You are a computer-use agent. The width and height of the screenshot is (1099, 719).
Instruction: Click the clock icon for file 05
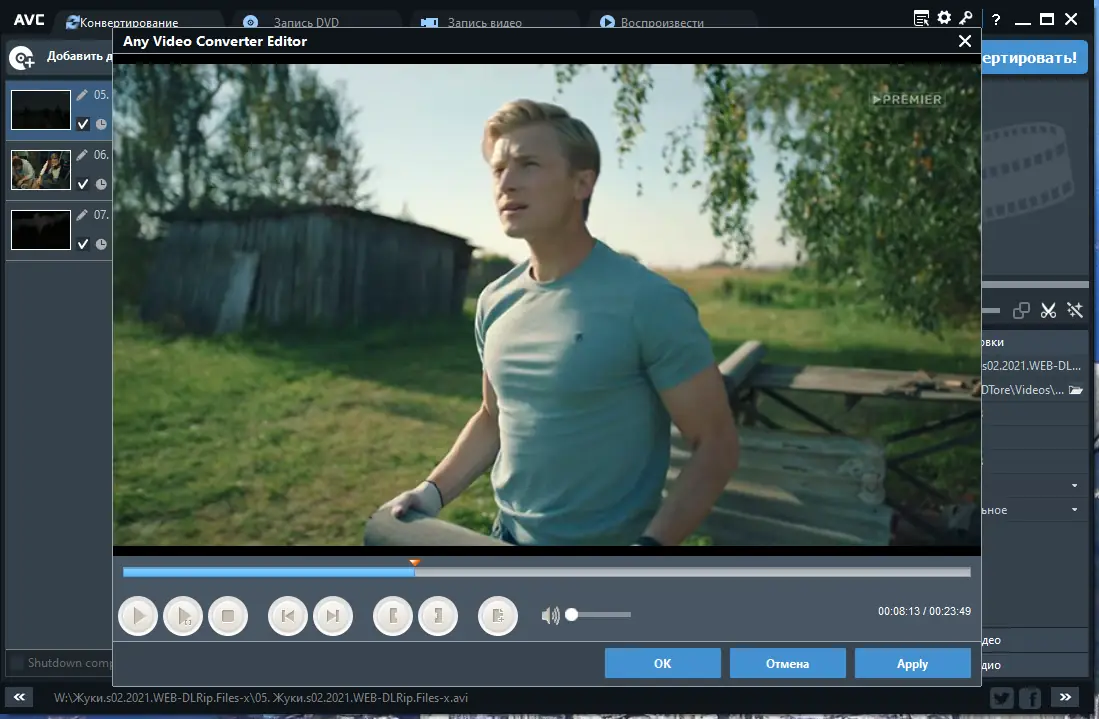pos(101,124)
